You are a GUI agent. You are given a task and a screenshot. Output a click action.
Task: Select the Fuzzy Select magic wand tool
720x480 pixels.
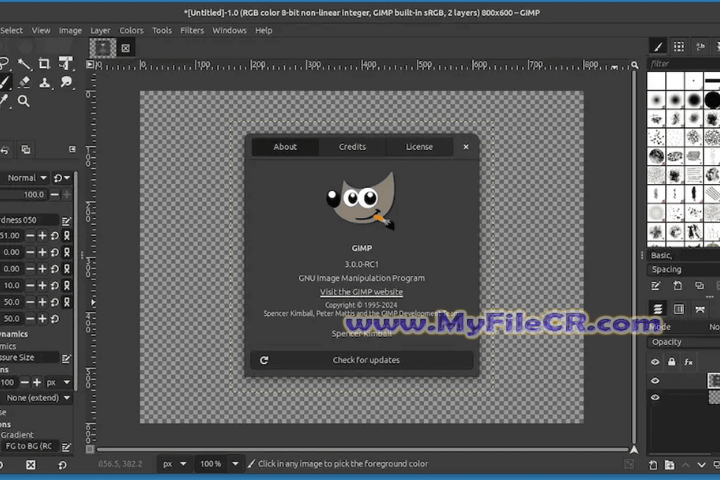[24, 63]
